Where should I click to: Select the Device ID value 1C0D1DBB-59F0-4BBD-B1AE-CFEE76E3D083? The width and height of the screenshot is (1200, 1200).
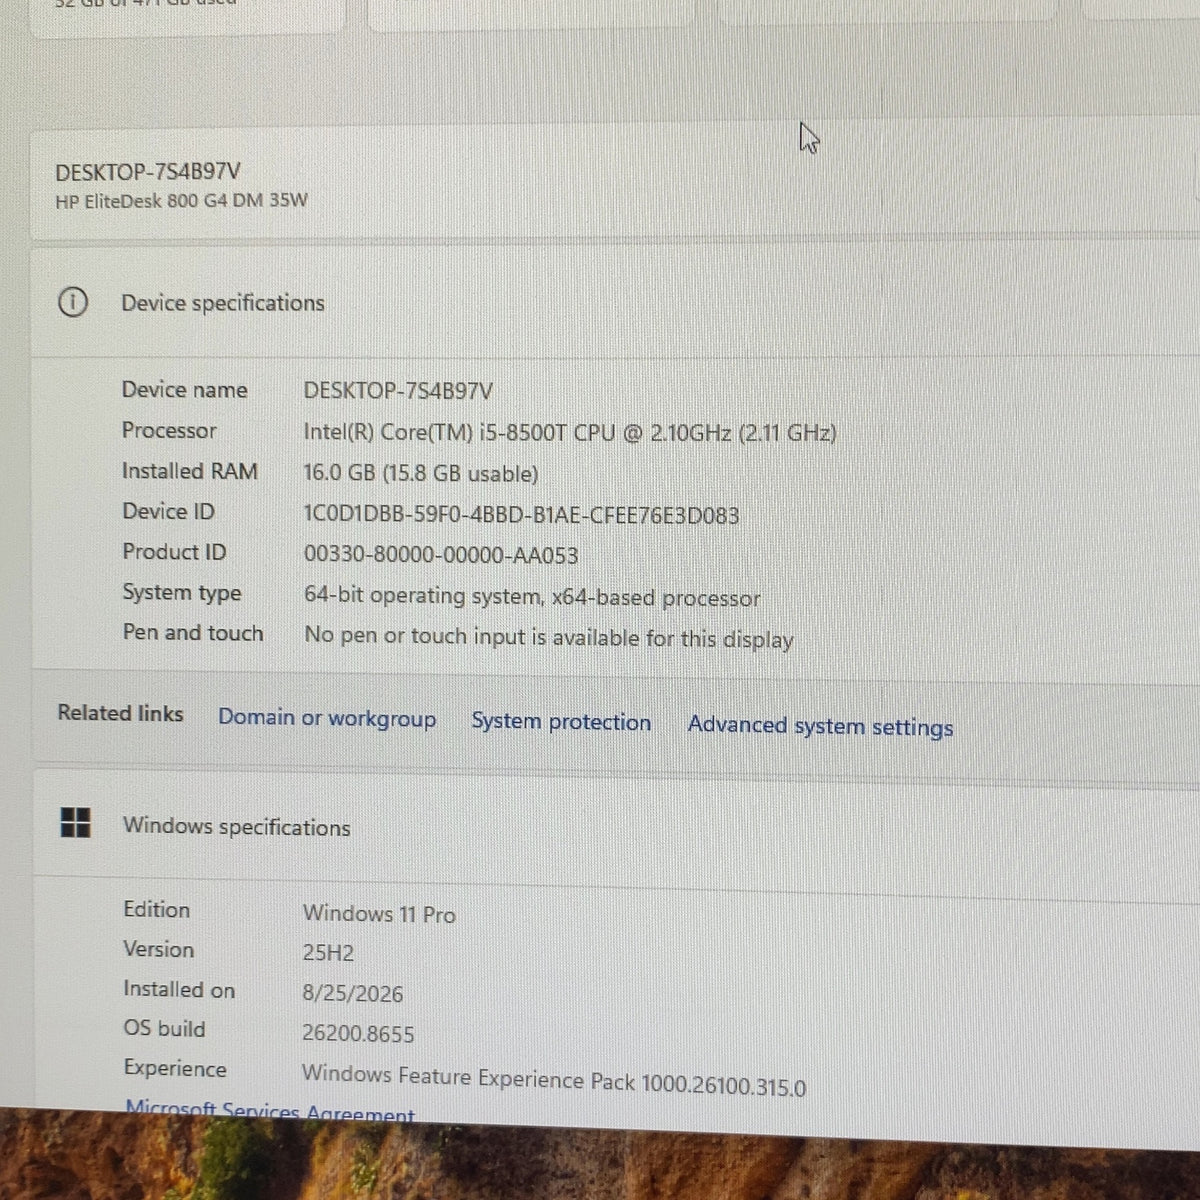click(522, 516)
